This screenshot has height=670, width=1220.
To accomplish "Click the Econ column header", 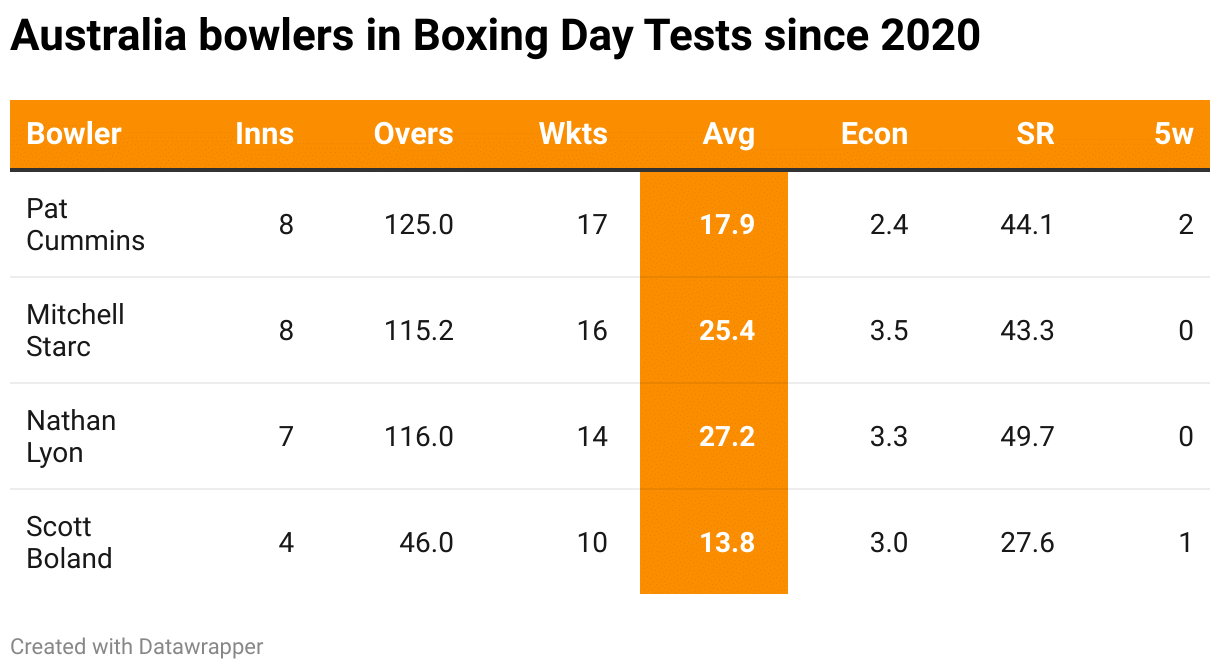I will 874,134.
